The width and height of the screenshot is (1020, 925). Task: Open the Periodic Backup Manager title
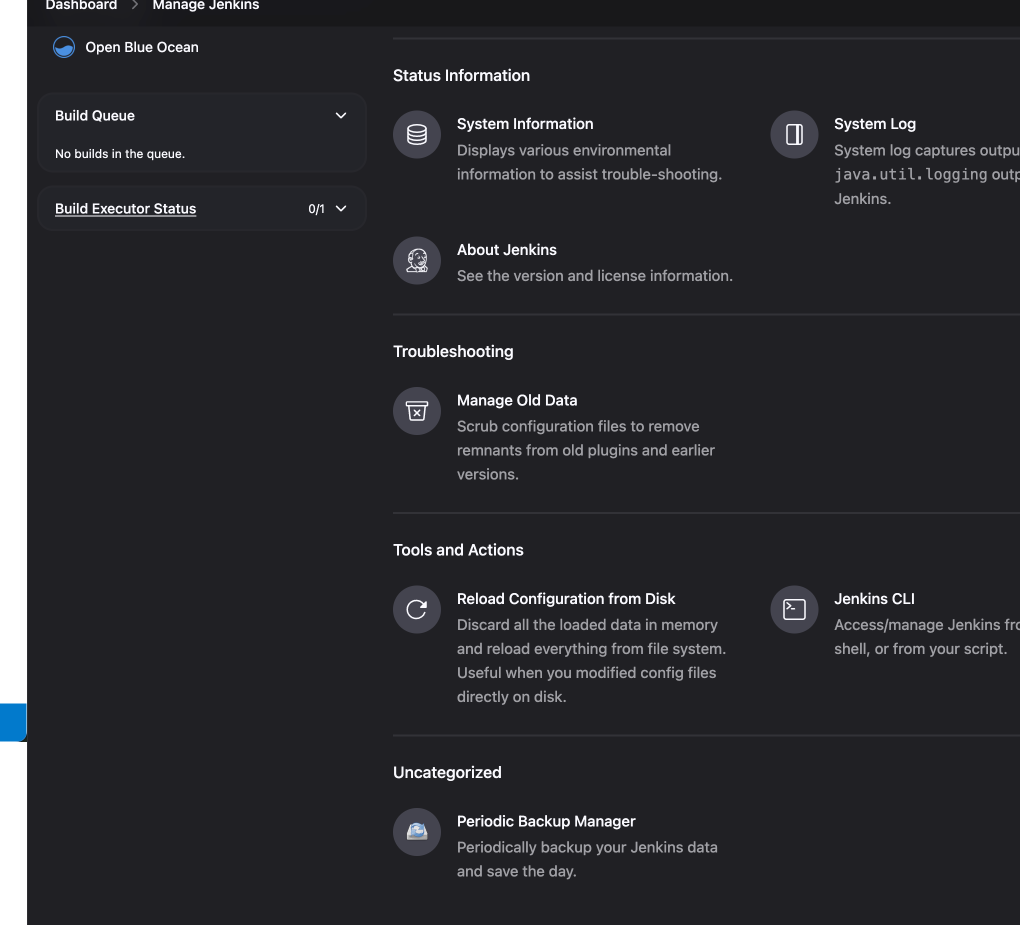tap(546, 821)
